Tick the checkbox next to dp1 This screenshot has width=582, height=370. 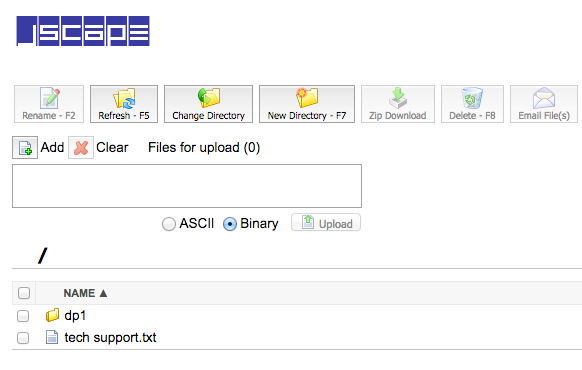click(23, 316)
